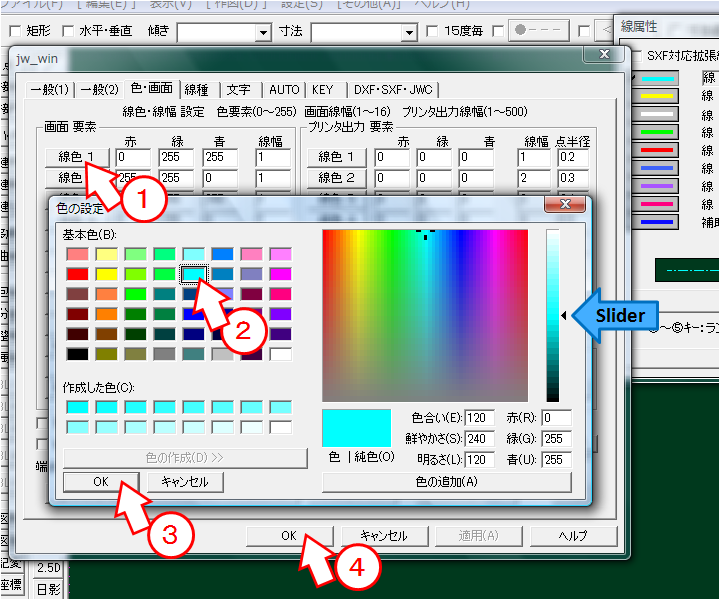Open the 傾き dropdown list
The height and width of the screenshot is (600, 721).
click(x=263, y=33)
